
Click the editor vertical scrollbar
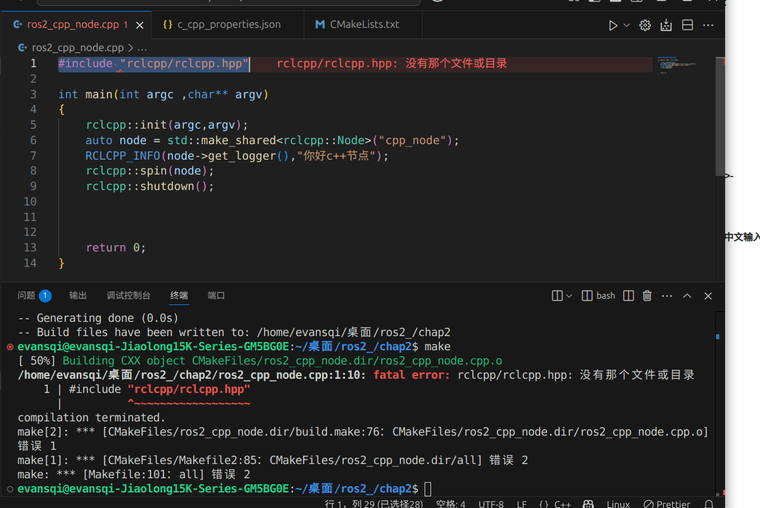[x=720, y=116]
